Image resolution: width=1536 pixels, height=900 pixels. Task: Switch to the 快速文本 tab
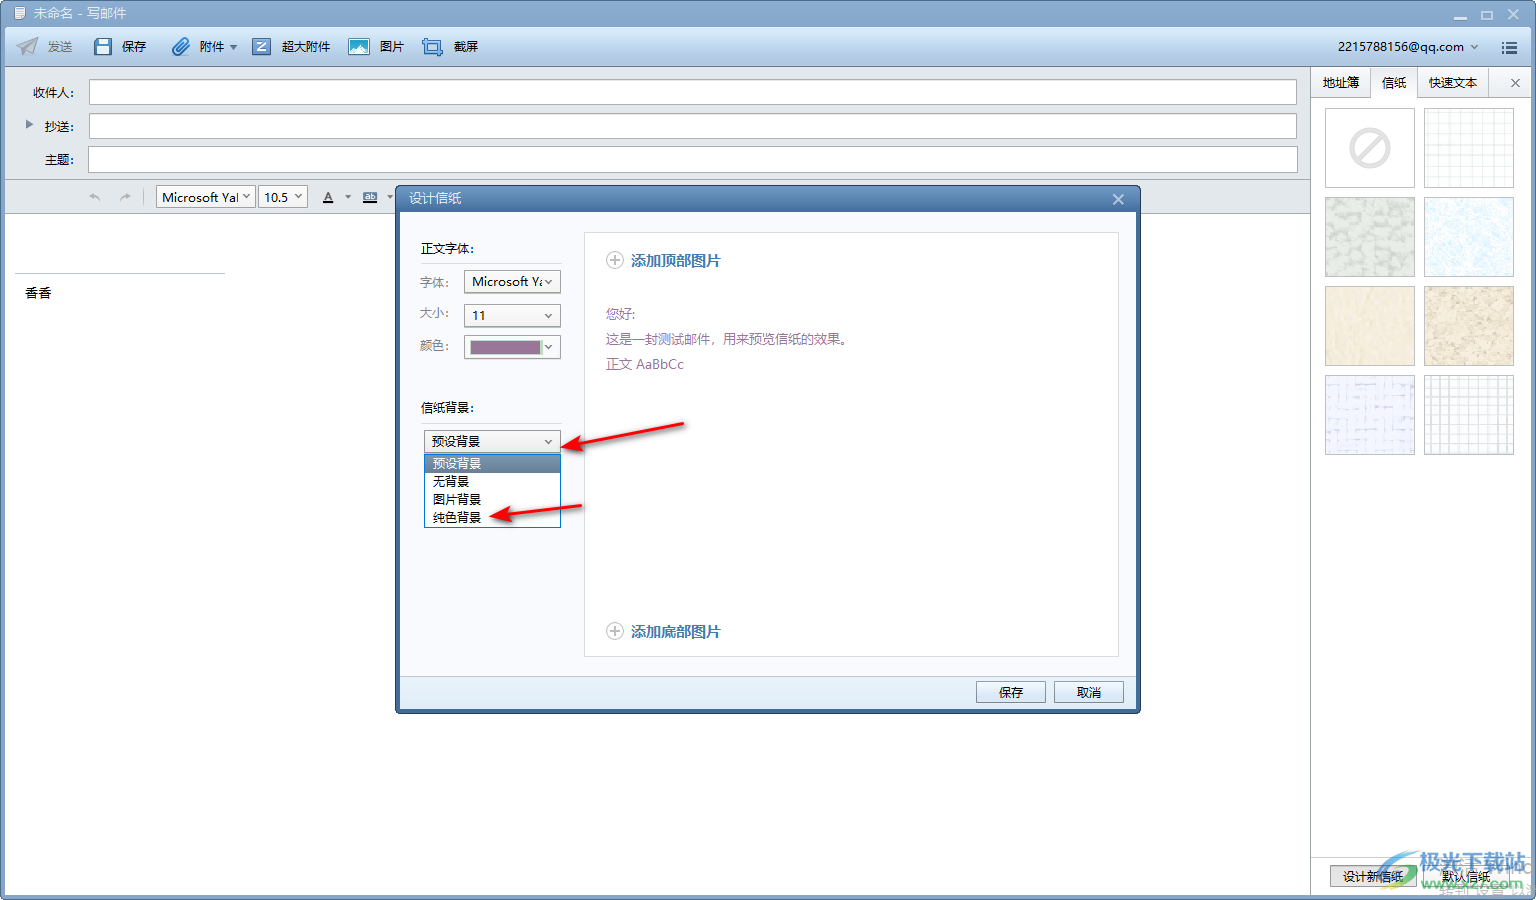[1453, 83]
